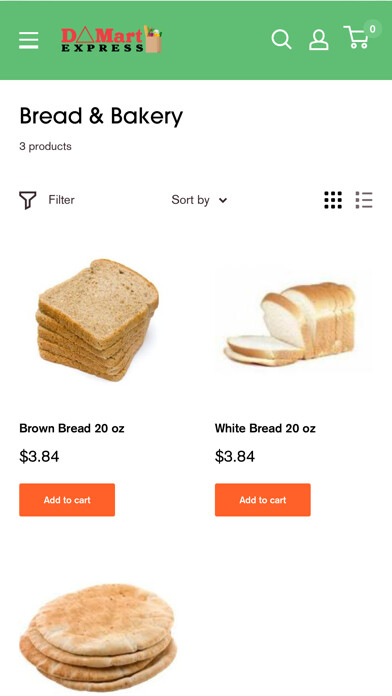
Task: Add White Bread 20 oz to cart
Action: pos(263,500)
